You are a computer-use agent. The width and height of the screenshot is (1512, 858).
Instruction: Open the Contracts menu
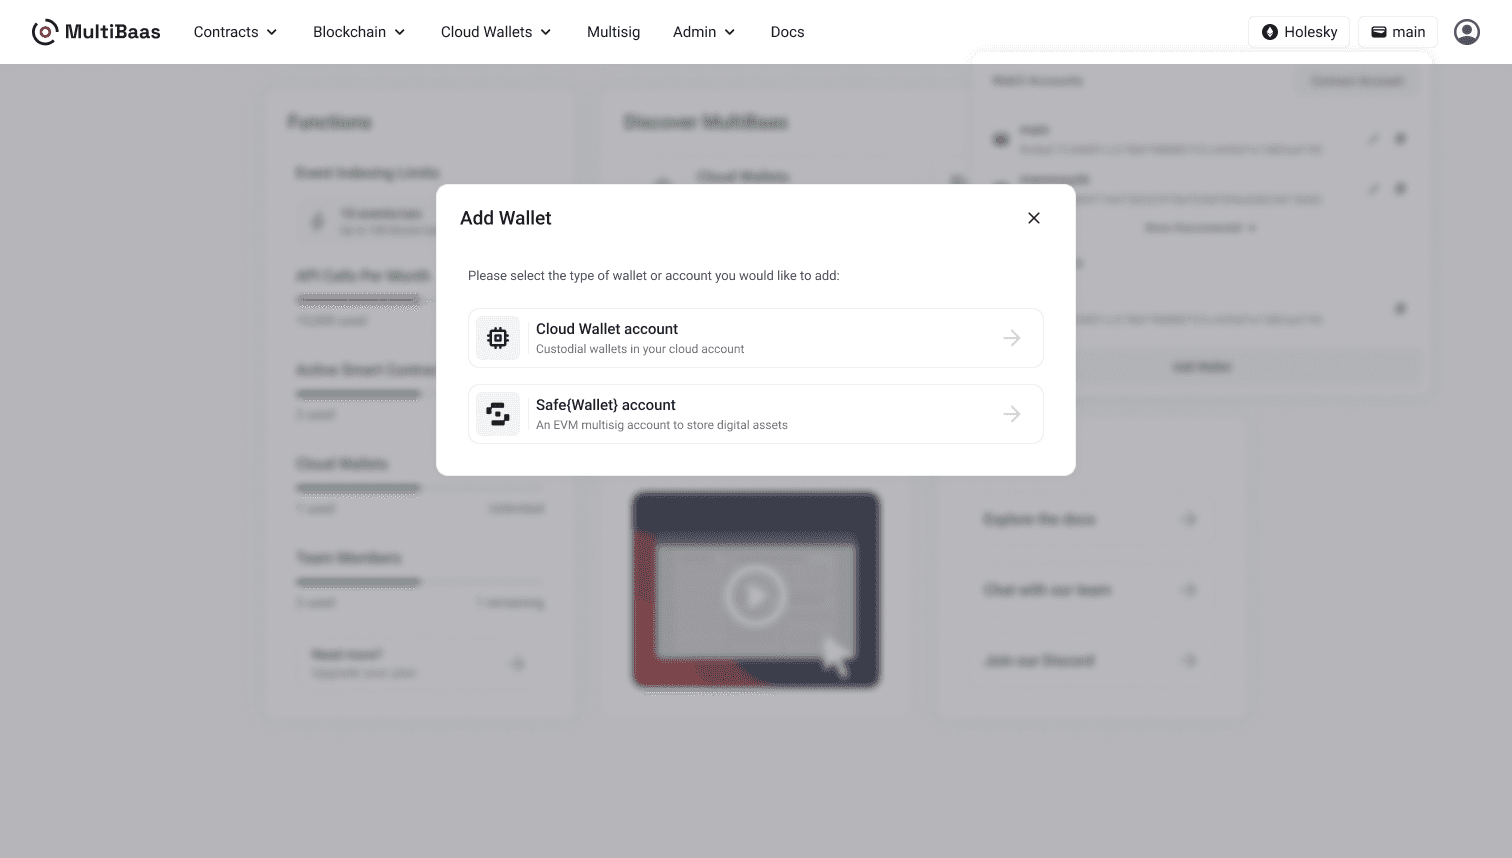[x=235, y=32]
